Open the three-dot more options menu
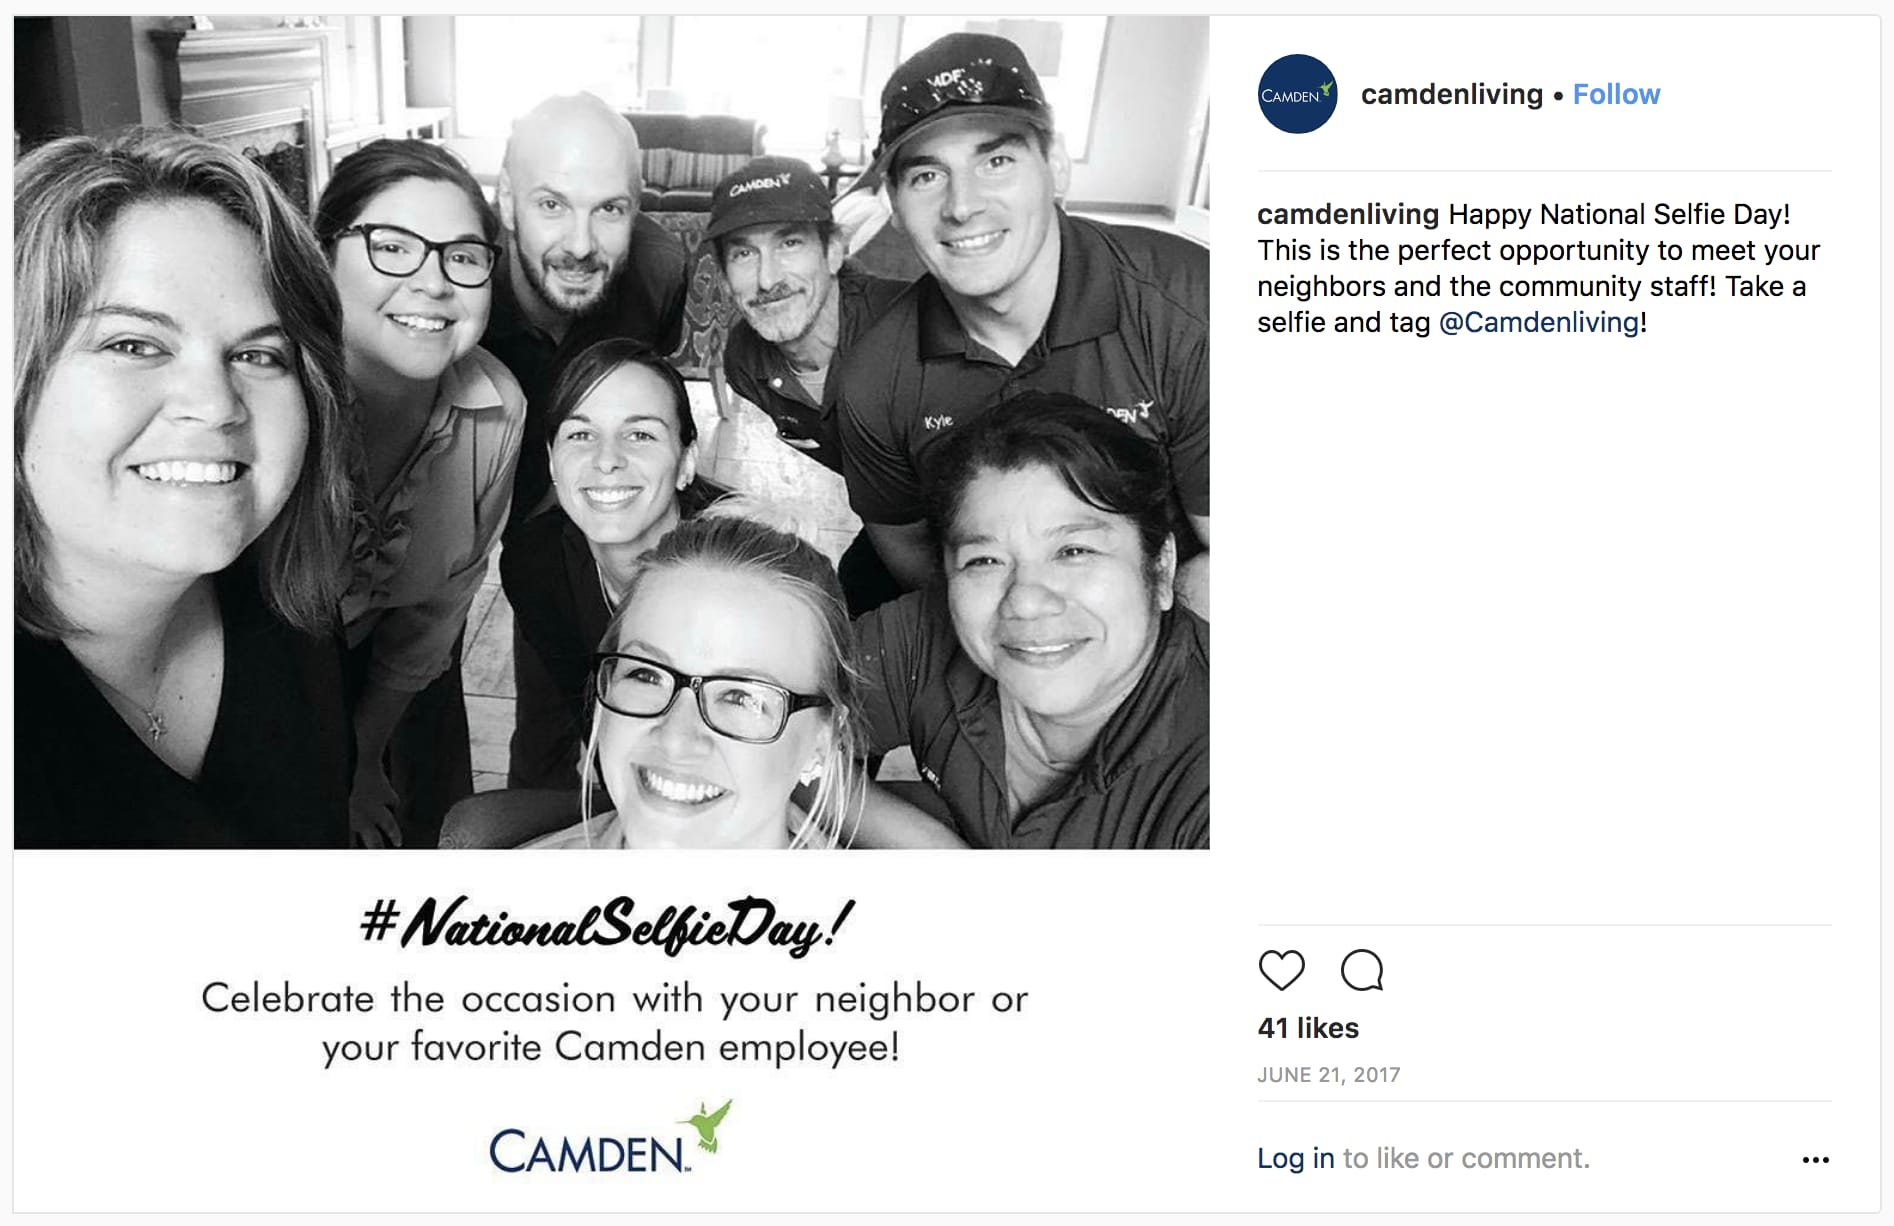Image resolution: width=1894 pixels, height=1226 pixels. tap(1815, 1160)
